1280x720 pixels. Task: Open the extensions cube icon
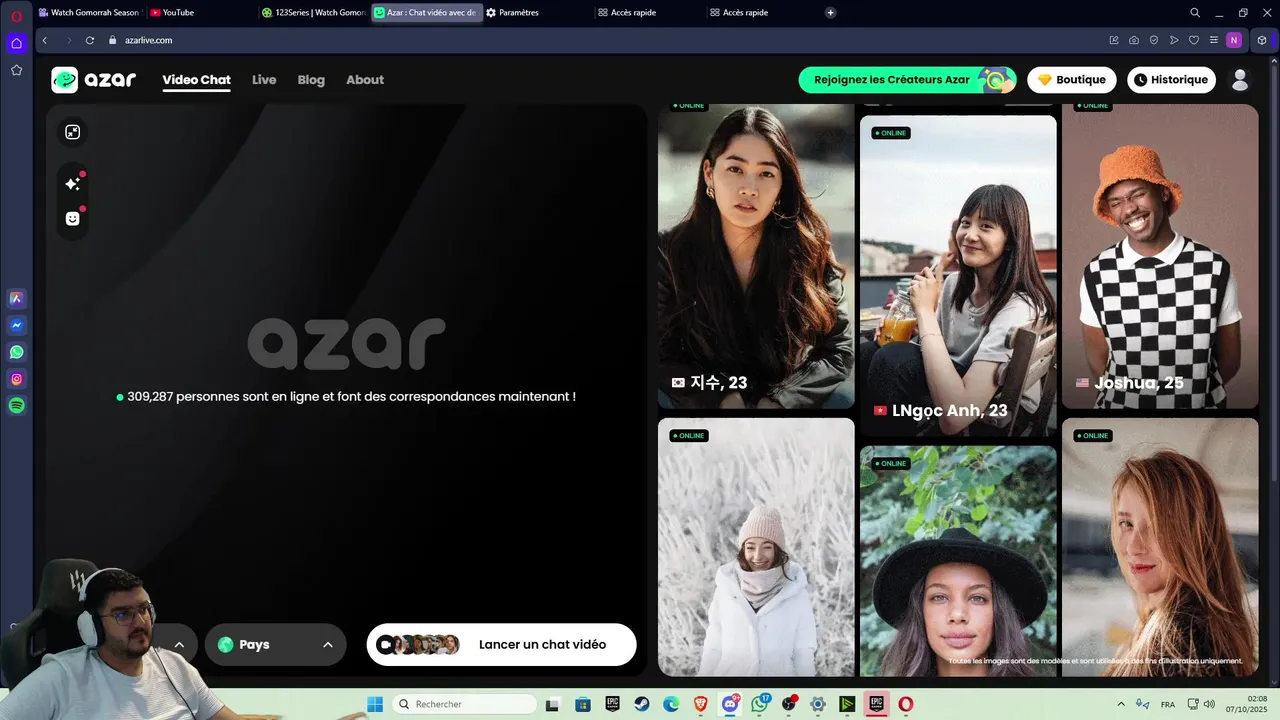(1262, 40)
